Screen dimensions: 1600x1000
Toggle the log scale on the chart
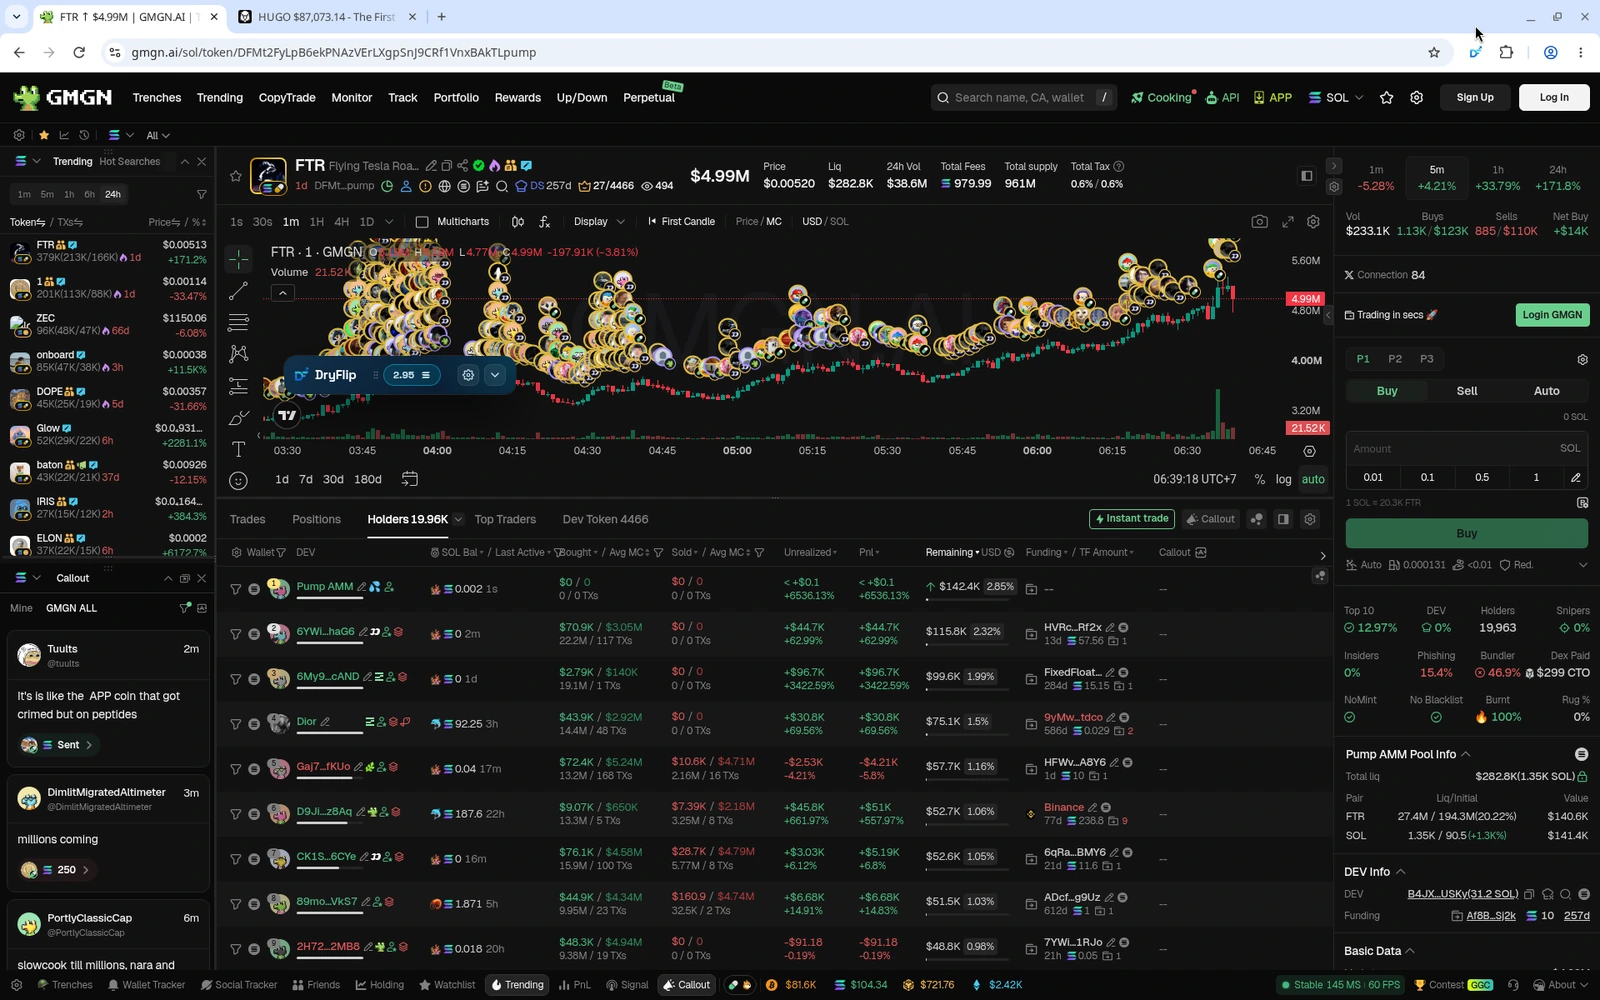[1283, 479]
